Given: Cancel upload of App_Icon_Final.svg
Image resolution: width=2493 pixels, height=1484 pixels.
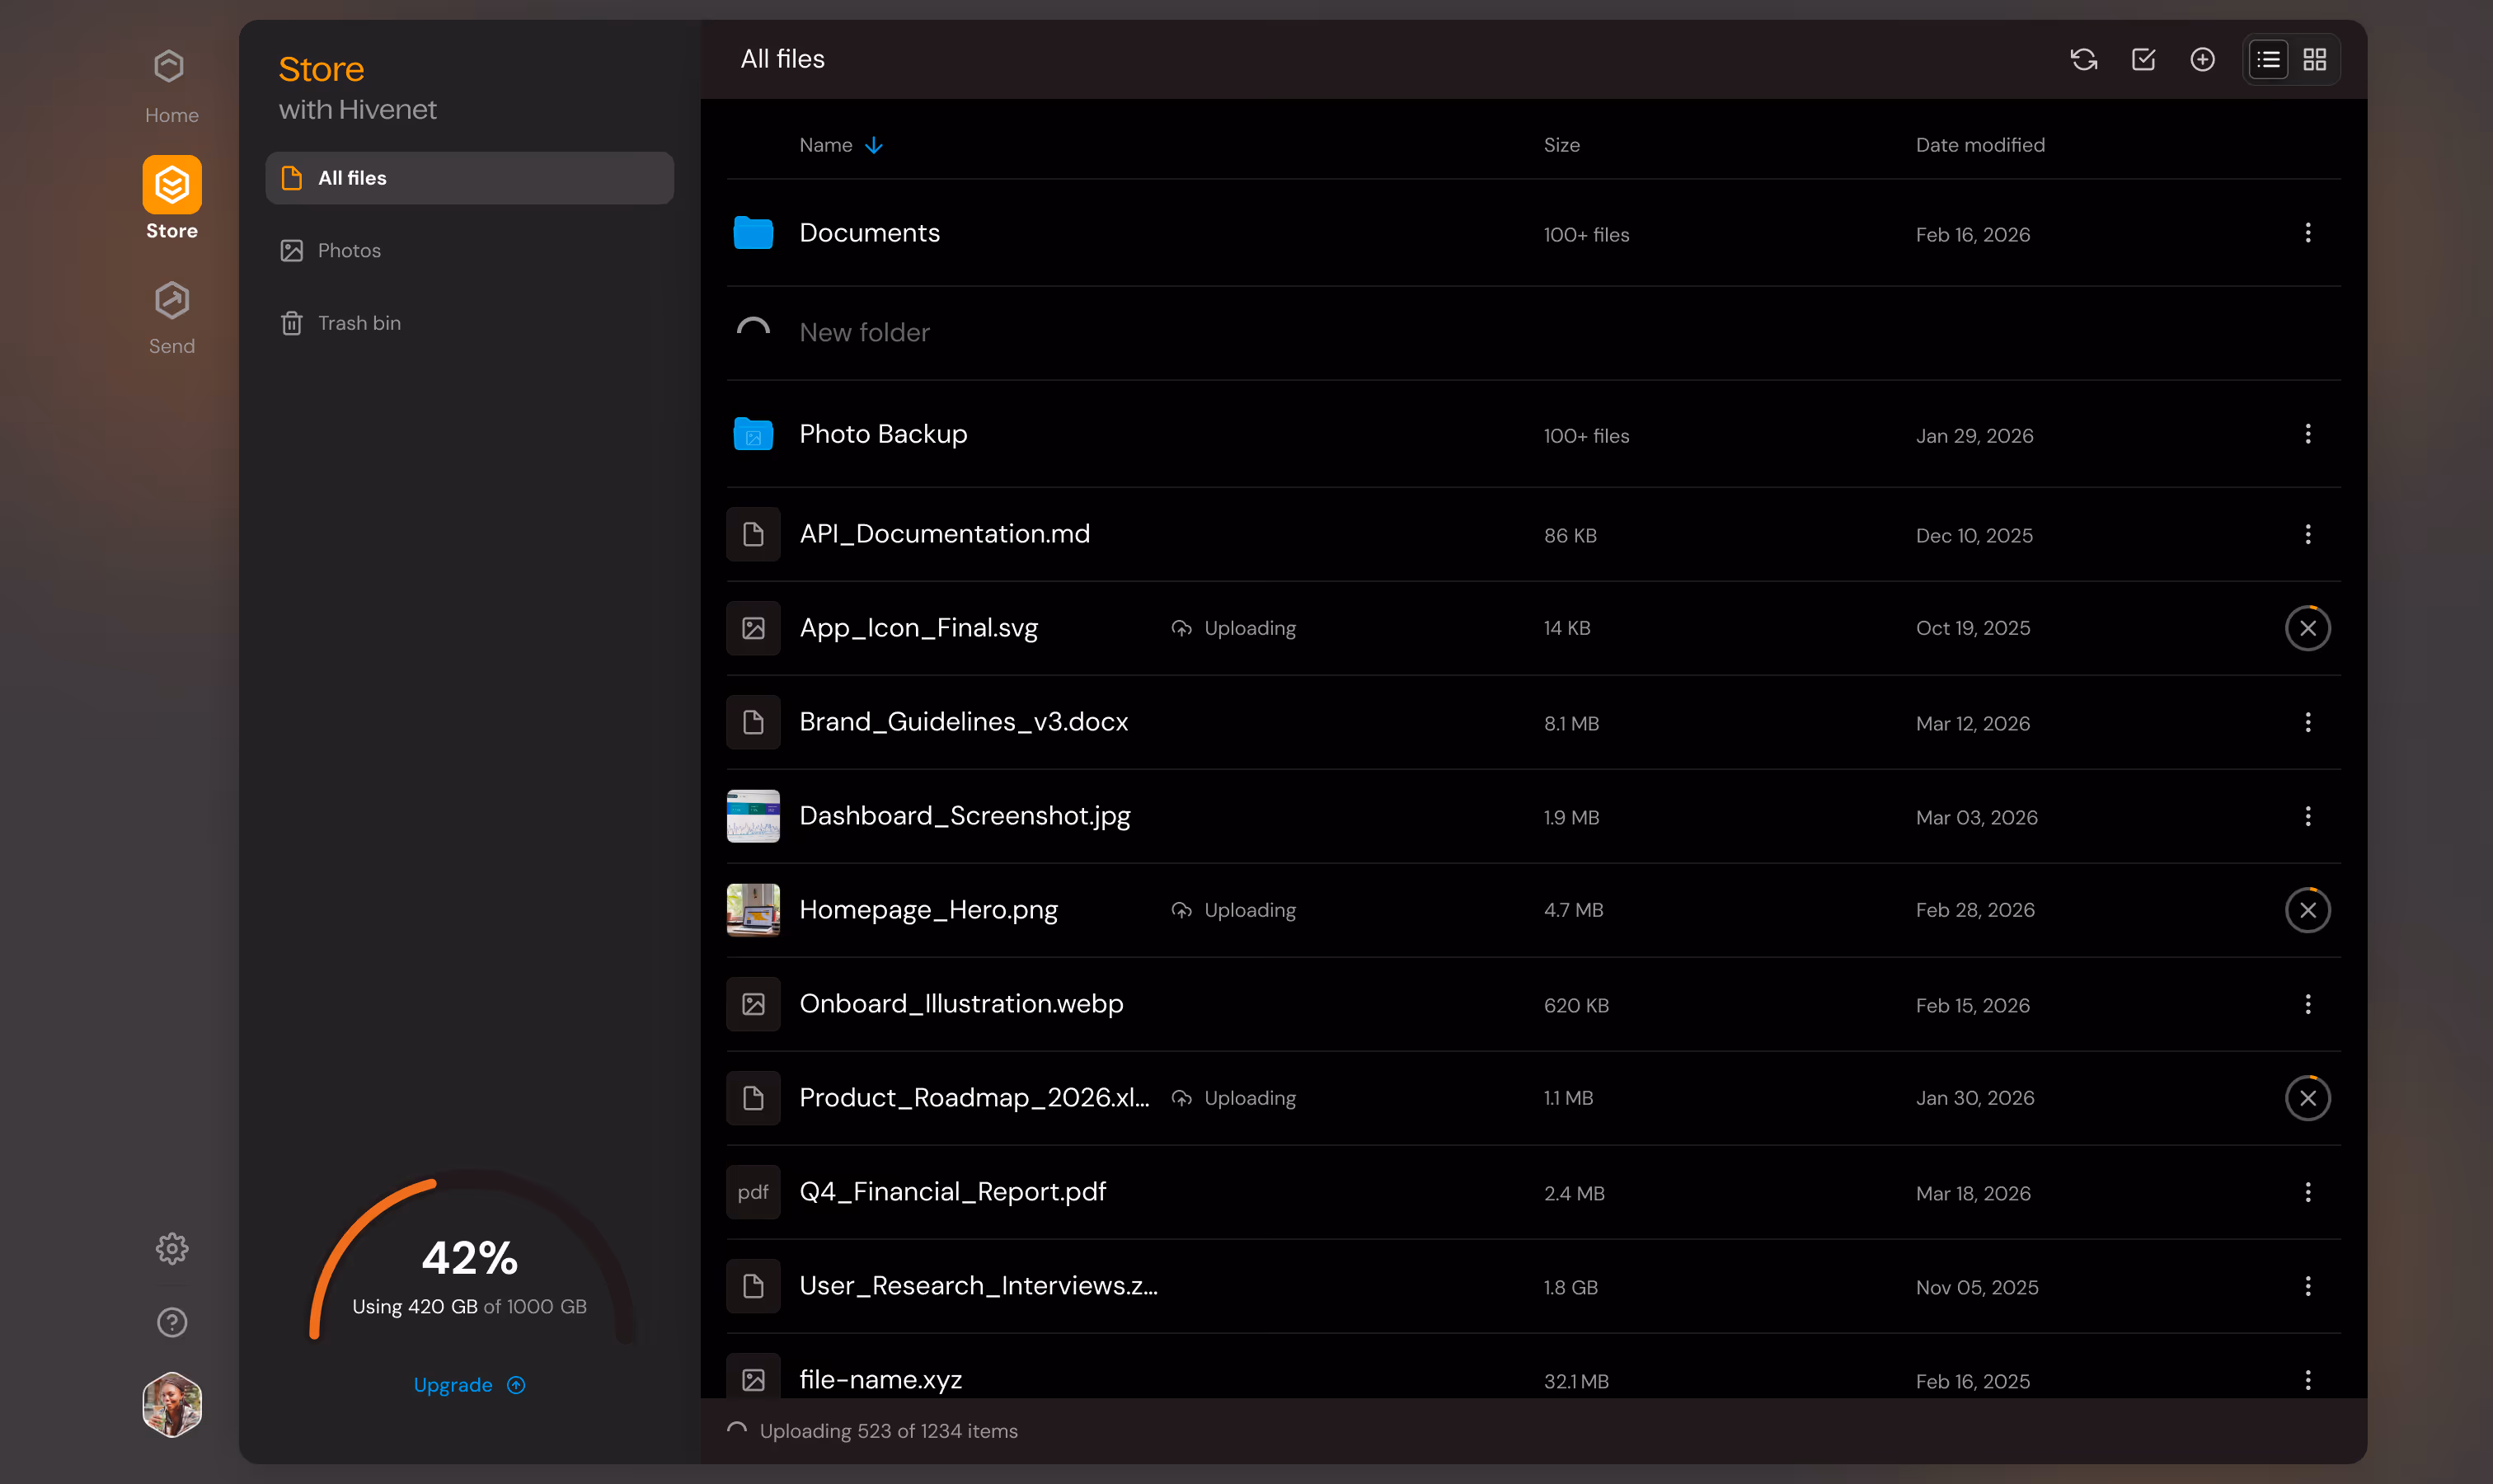Looking at the screenshot, I should [x=2307, y=628].
